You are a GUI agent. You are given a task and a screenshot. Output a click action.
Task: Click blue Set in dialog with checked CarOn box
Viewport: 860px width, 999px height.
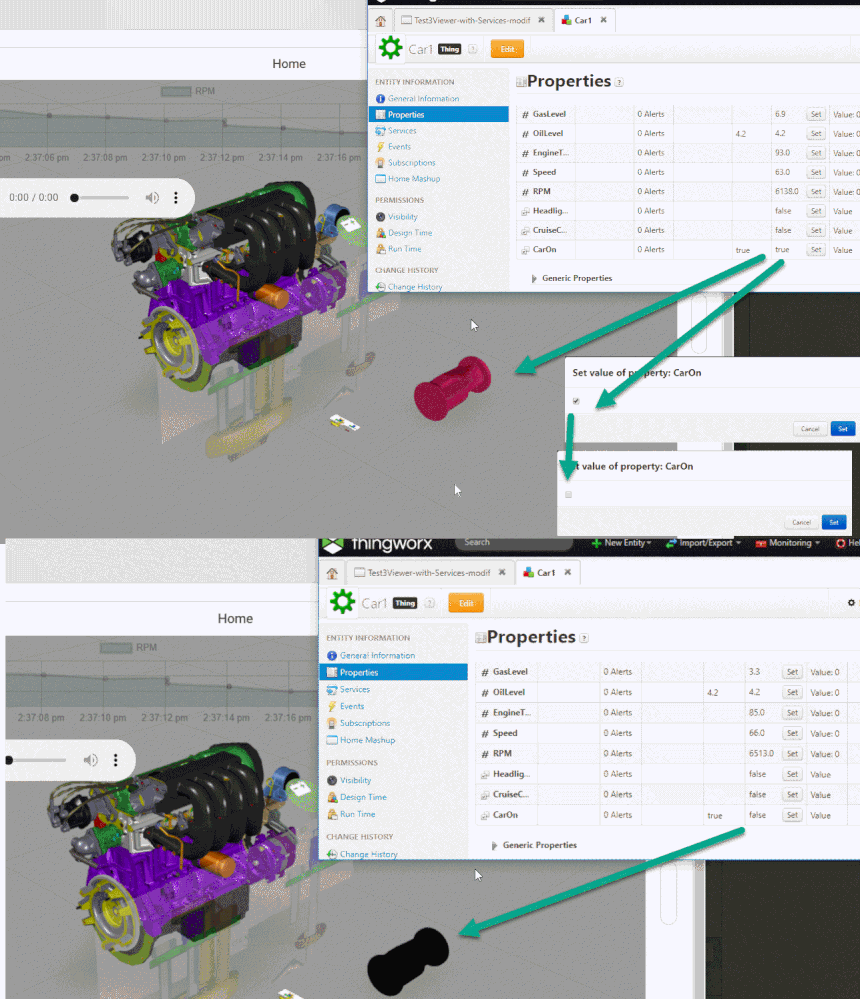843,429
